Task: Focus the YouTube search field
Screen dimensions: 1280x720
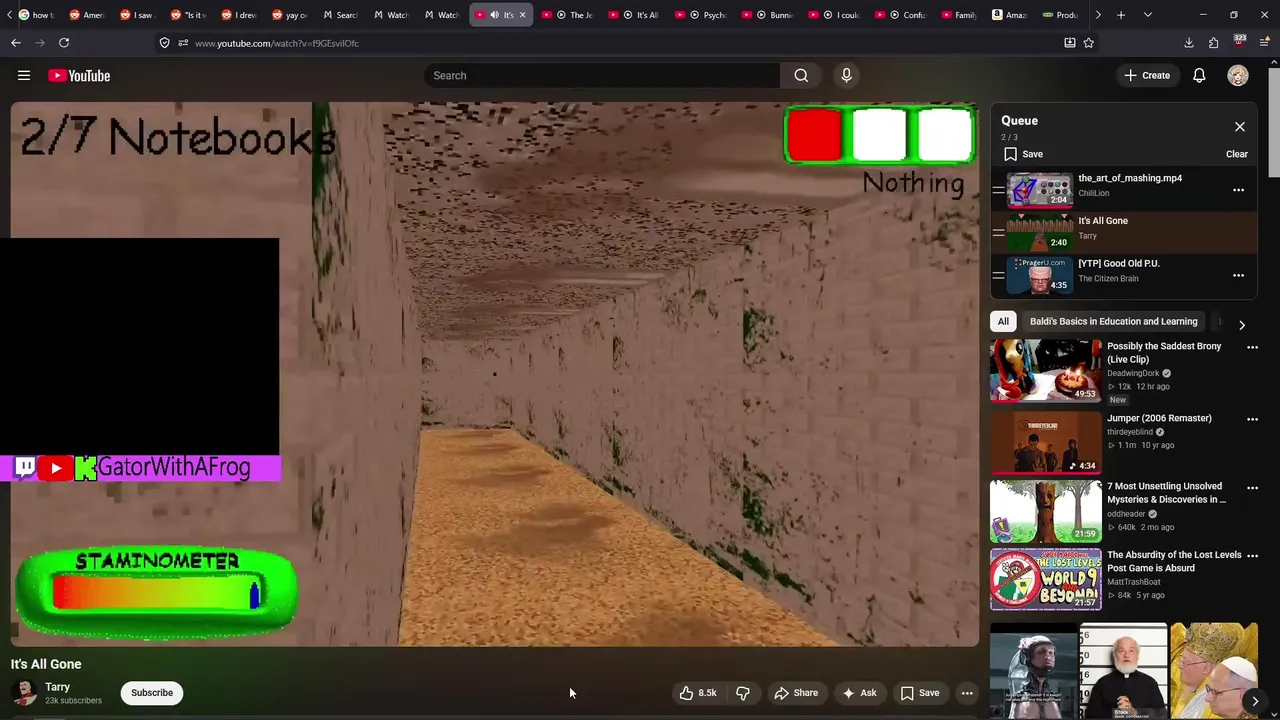Action: coord(602,75)
